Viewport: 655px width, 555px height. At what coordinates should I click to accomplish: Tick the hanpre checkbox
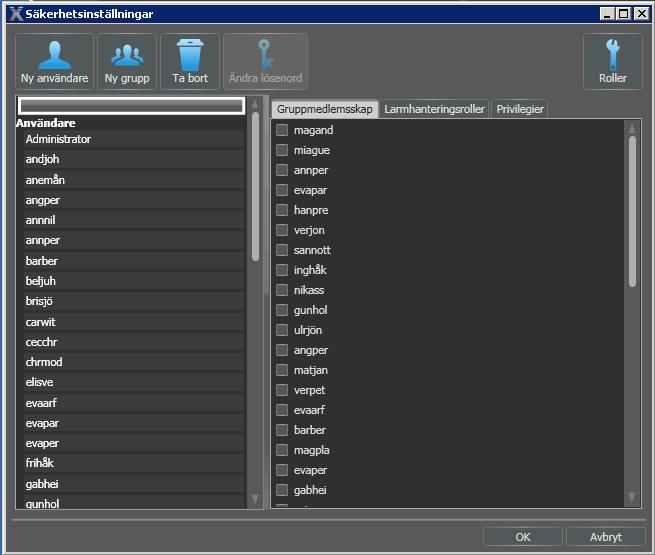tap(282, 210)
